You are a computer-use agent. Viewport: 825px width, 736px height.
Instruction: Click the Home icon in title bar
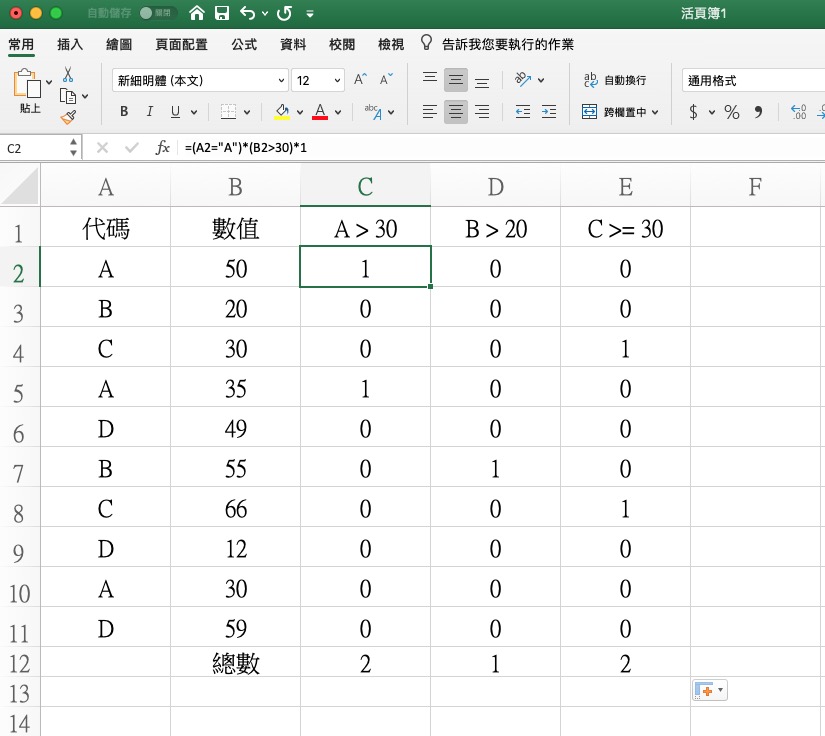pos(197,14)
